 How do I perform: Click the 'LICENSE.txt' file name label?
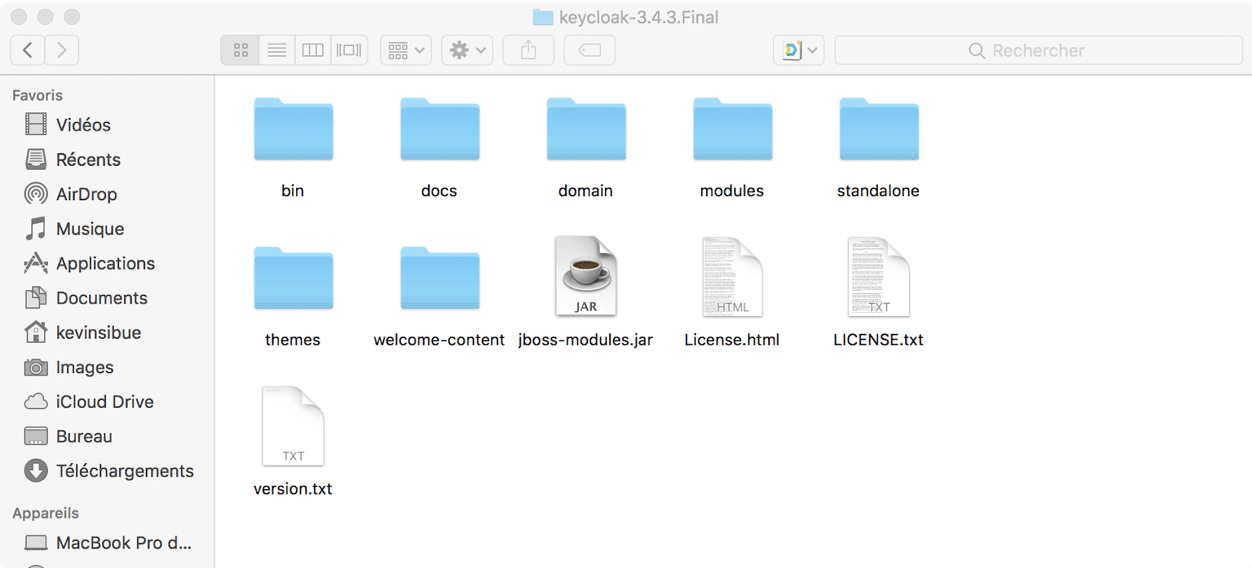coord(878,340)
